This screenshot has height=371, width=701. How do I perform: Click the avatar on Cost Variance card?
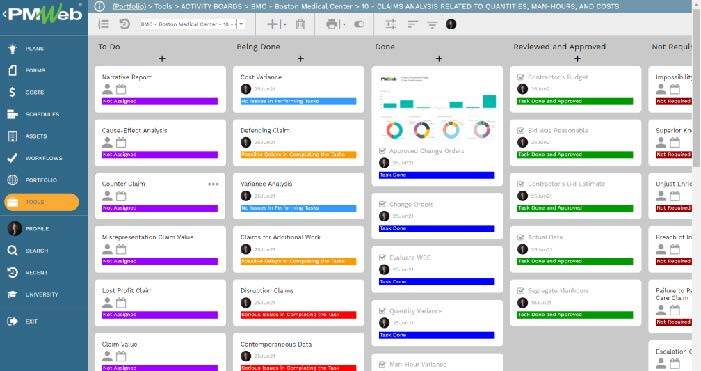pos(246,89)
